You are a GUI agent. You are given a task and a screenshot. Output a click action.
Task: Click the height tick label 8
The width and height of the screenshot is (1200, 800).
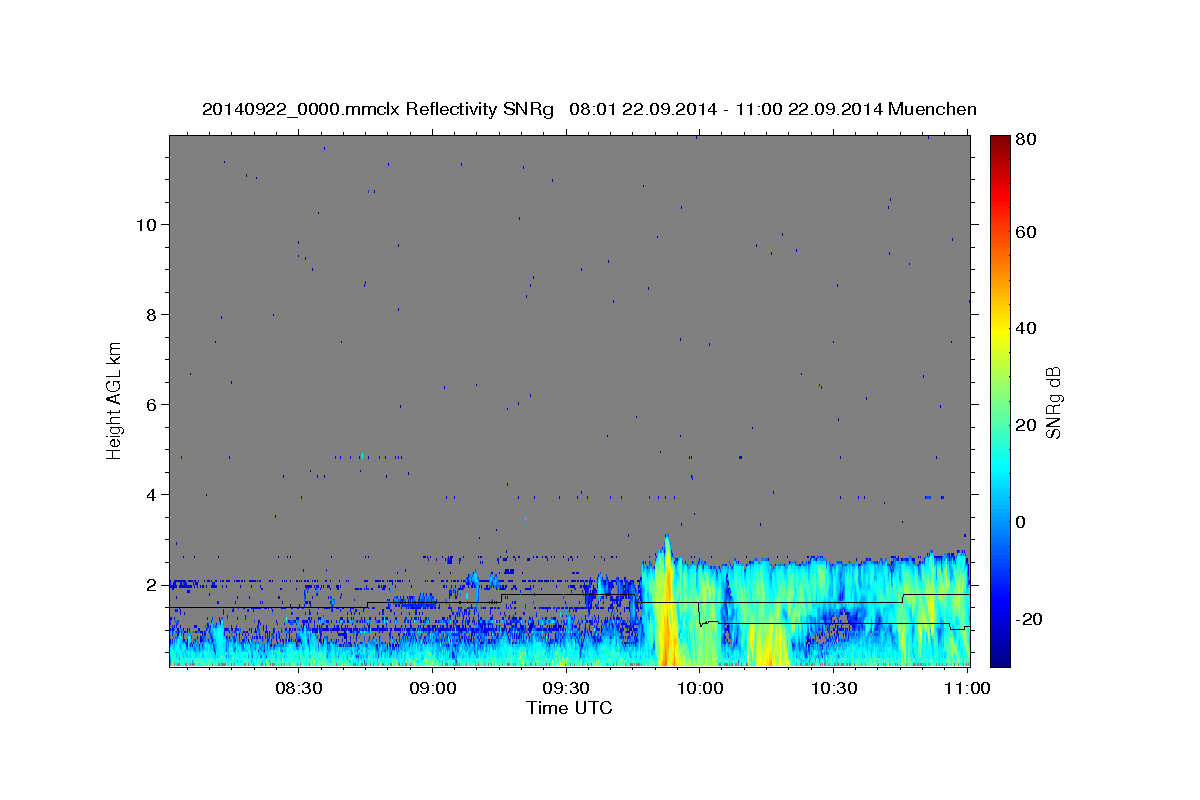152,314
